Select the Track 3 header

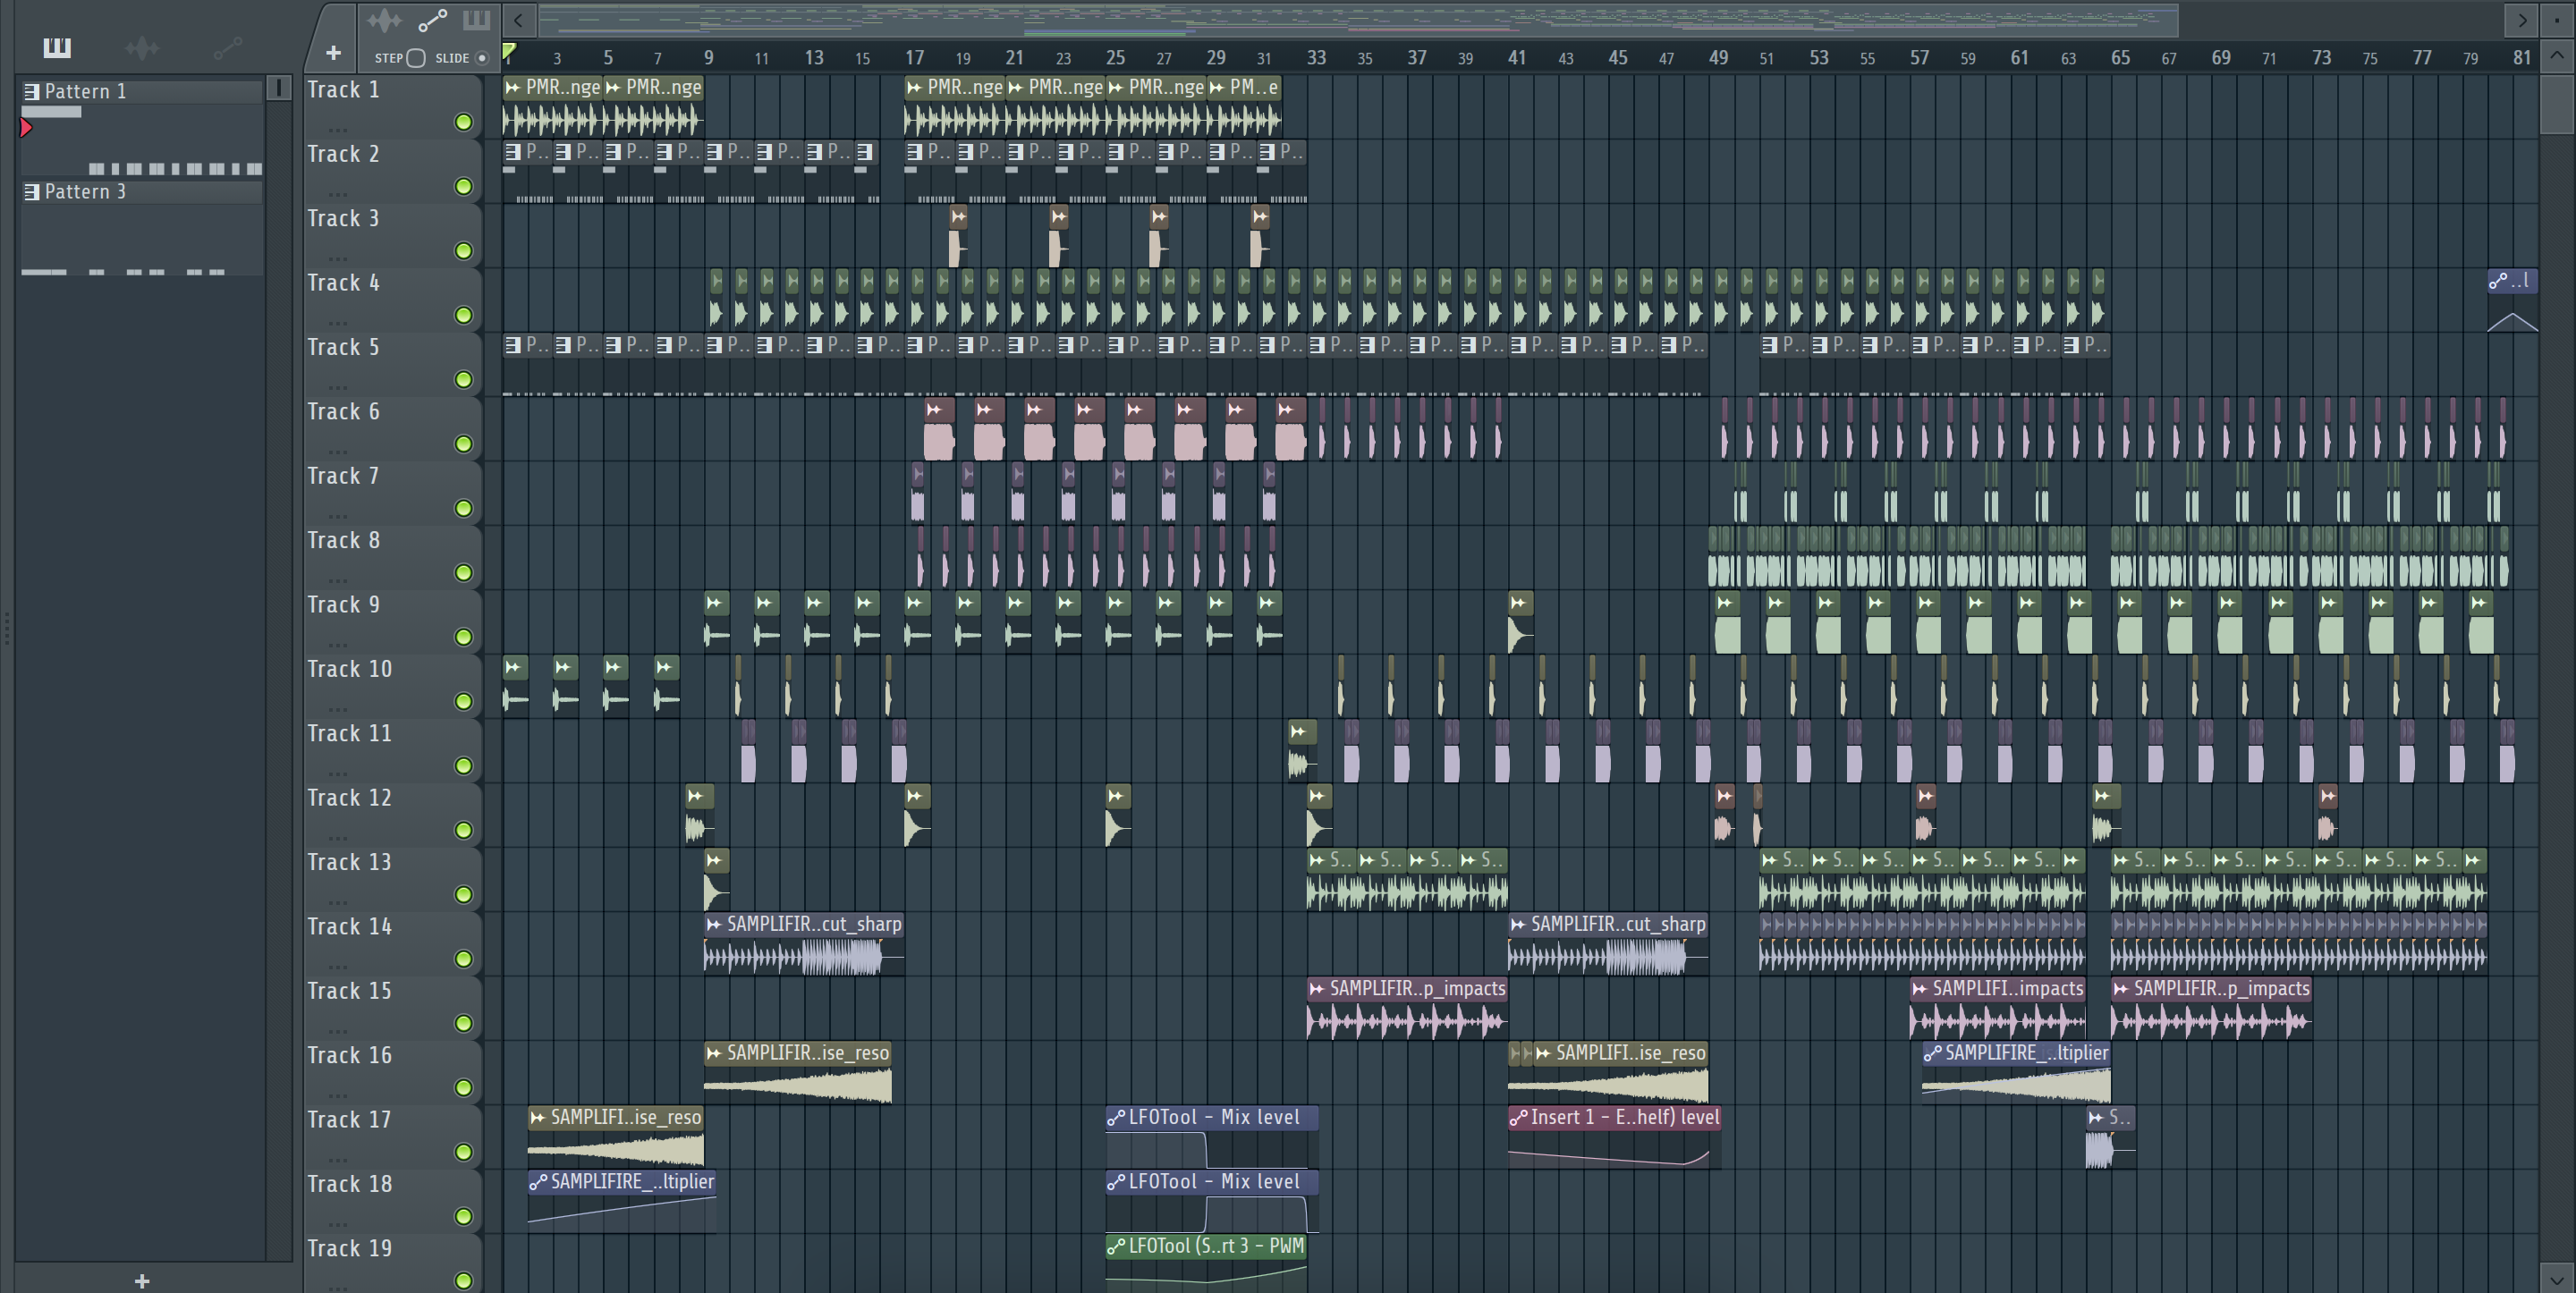click(x=392, y=235)
